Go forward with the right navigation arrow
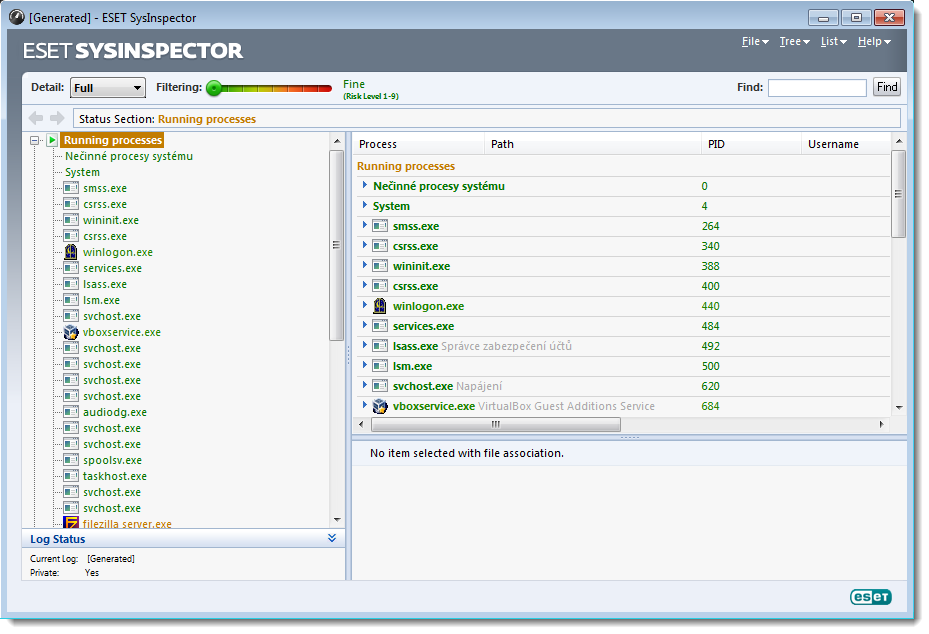 [57, 118]
